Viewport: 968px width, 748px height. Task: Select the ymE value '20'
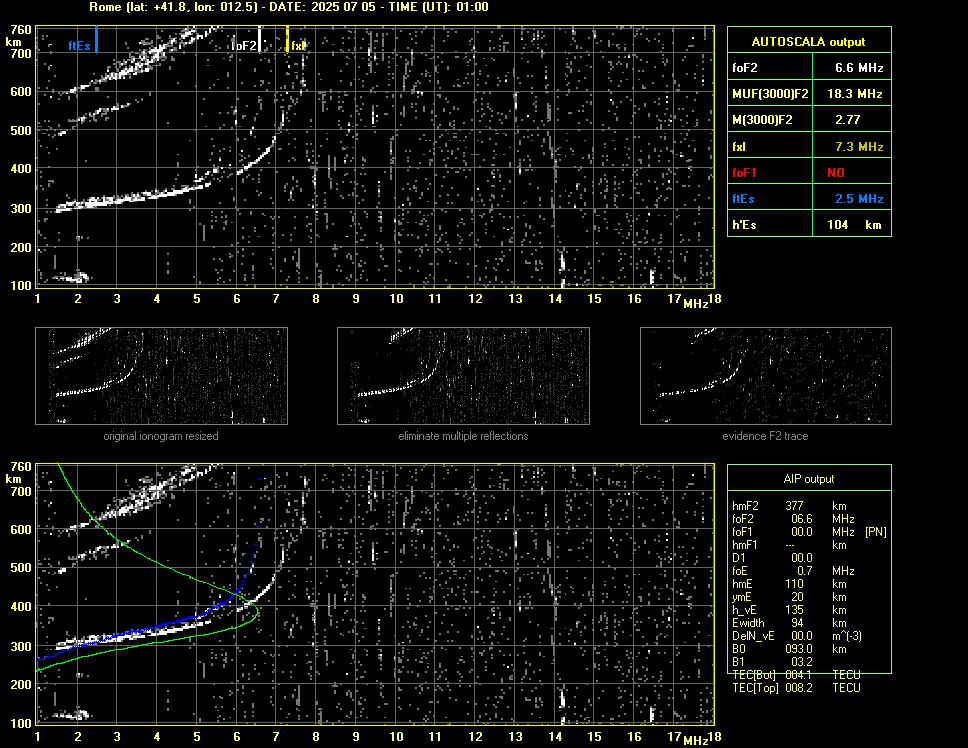(797, 597)
